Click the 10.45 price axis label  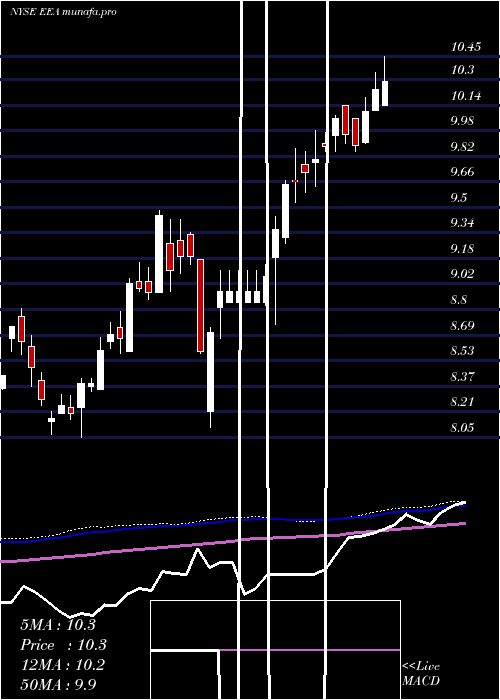click(x=466, y=46)
